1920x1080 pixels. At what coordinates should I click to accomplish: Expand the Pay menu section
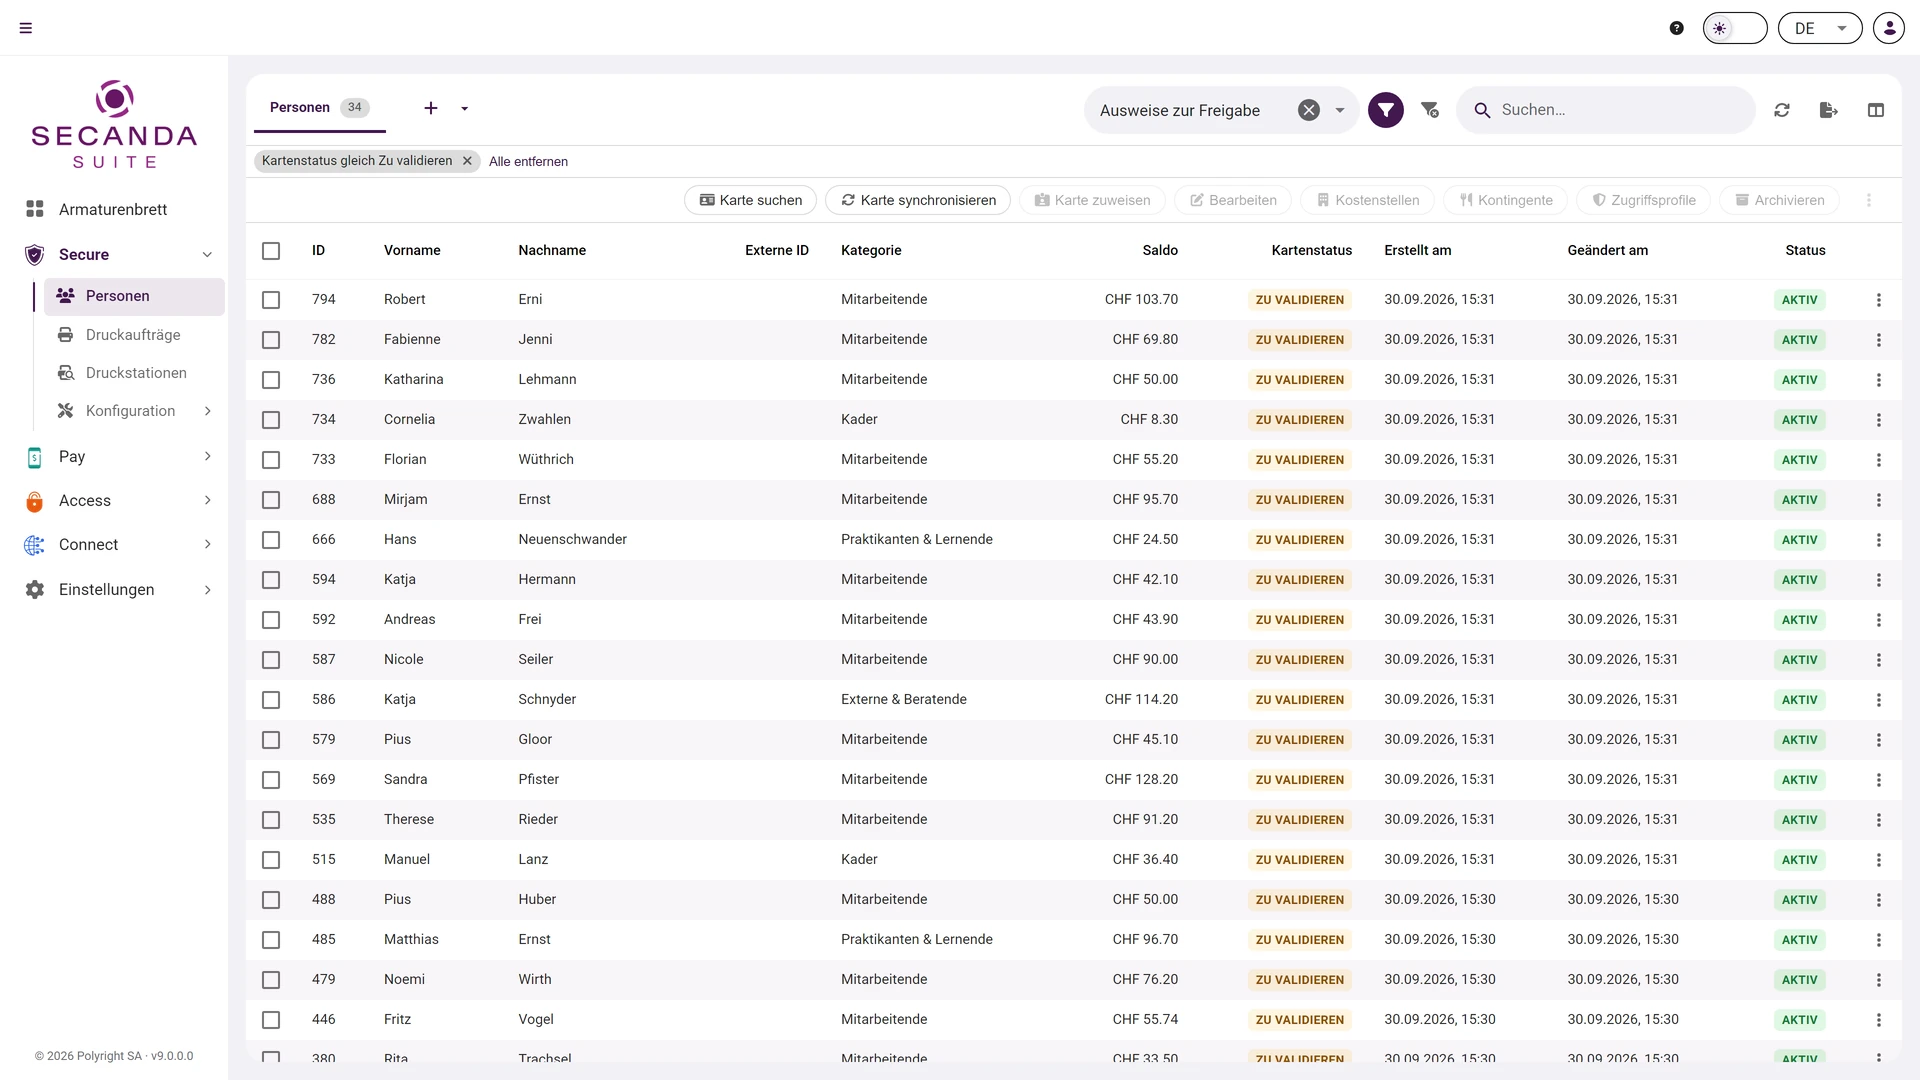tap(207, 456)
